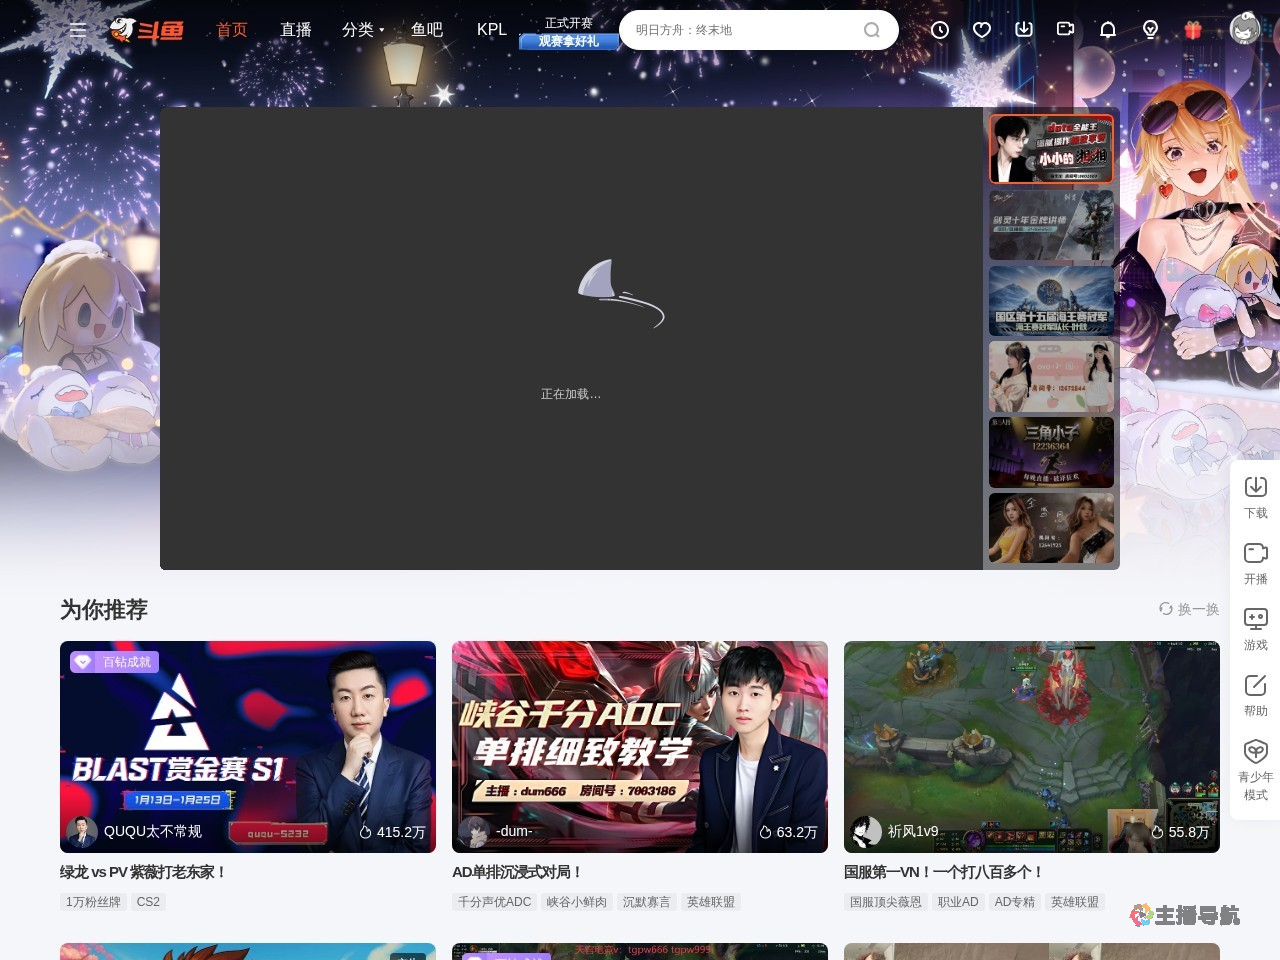Click the search magnifier icon
The width and height of the screenshot is (1280, 960).
[872, 30]
